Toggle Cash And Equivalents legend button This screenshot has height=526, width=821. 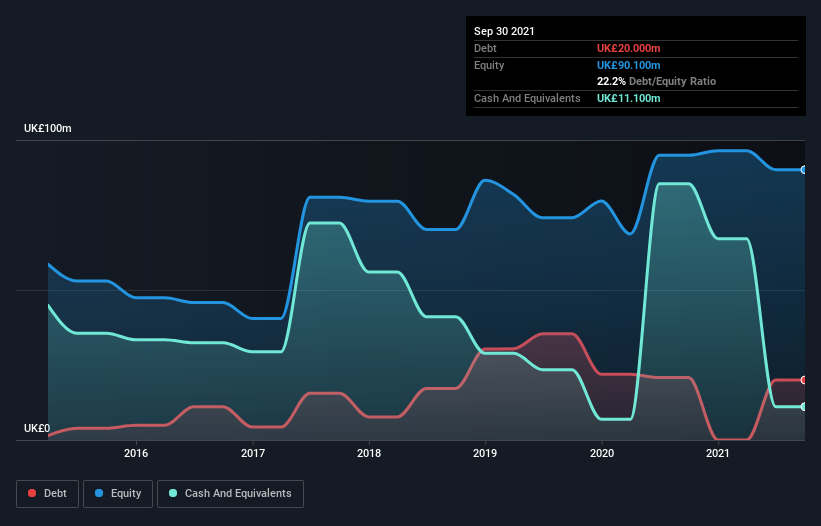pyautogui.click(x=230, y=494)
